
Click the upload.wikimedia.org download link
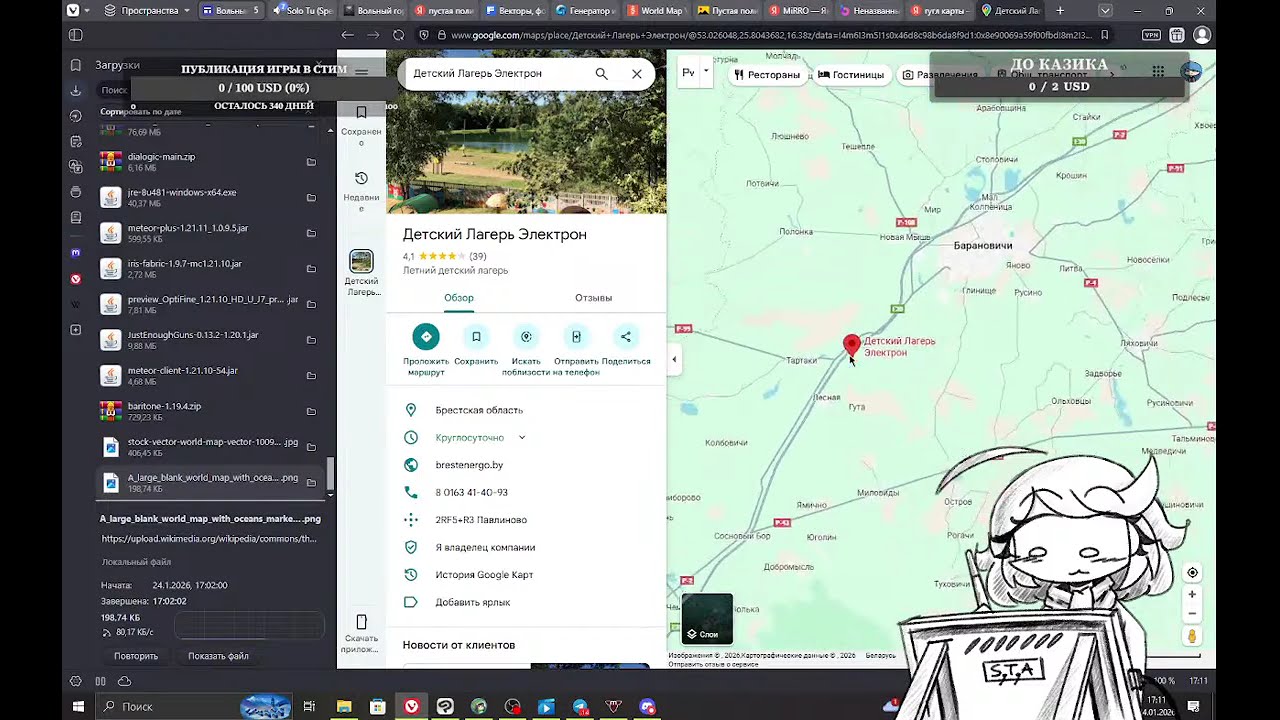(x=209, y=539)
